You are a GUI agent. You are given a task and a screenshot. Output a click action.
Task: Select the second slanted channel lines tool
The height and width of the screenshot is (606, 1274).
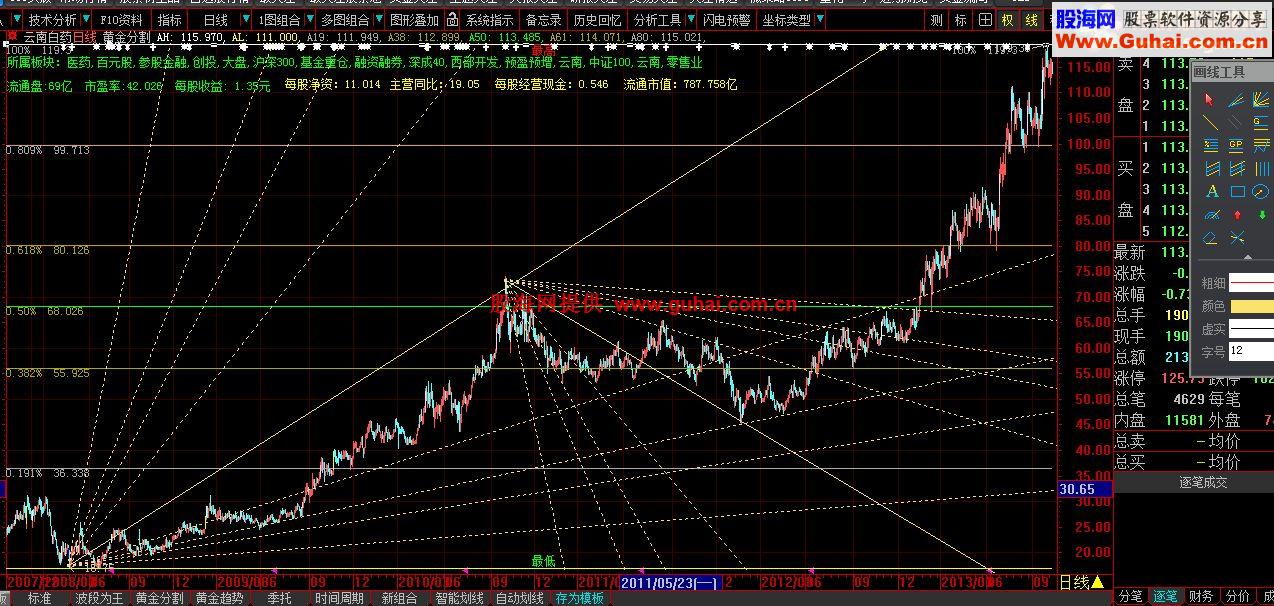[1237, 168]
